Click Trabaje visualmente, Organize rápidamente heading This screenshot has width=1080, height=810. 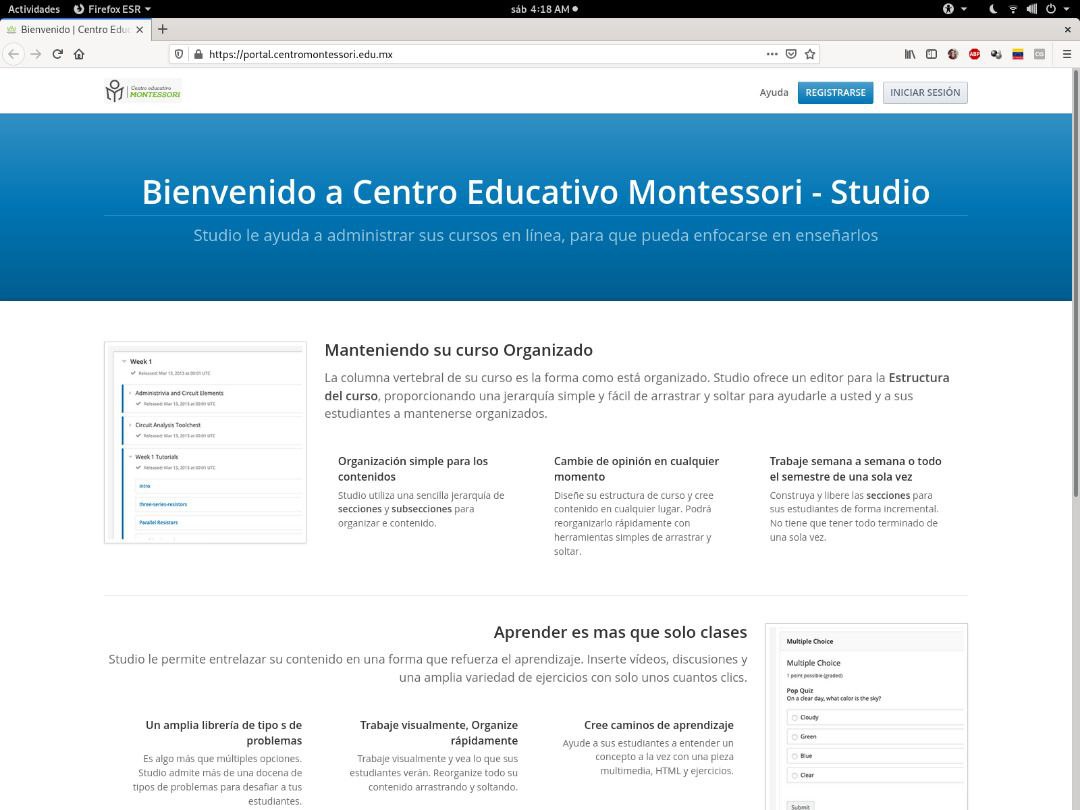tap(439, 733)
